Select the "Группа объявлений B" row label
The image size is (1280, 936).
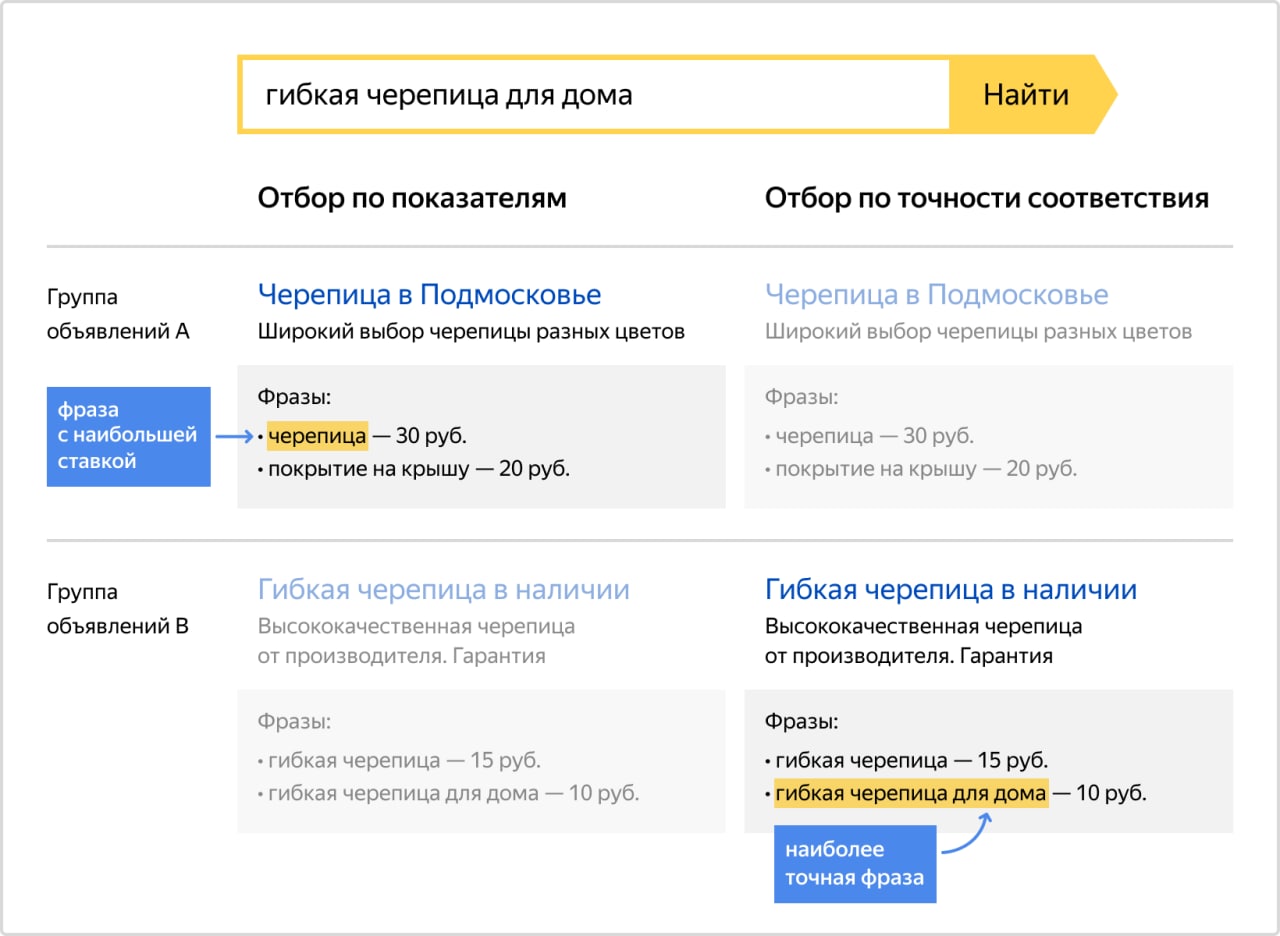[x=118, y=609]
